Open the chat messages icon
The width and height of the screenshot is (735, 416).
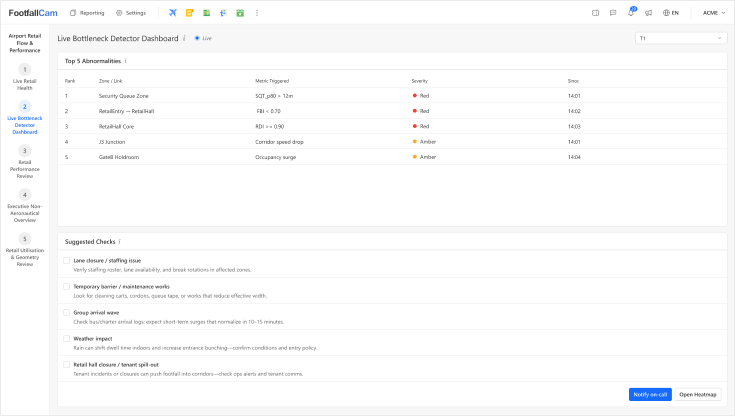coord(613,13)
